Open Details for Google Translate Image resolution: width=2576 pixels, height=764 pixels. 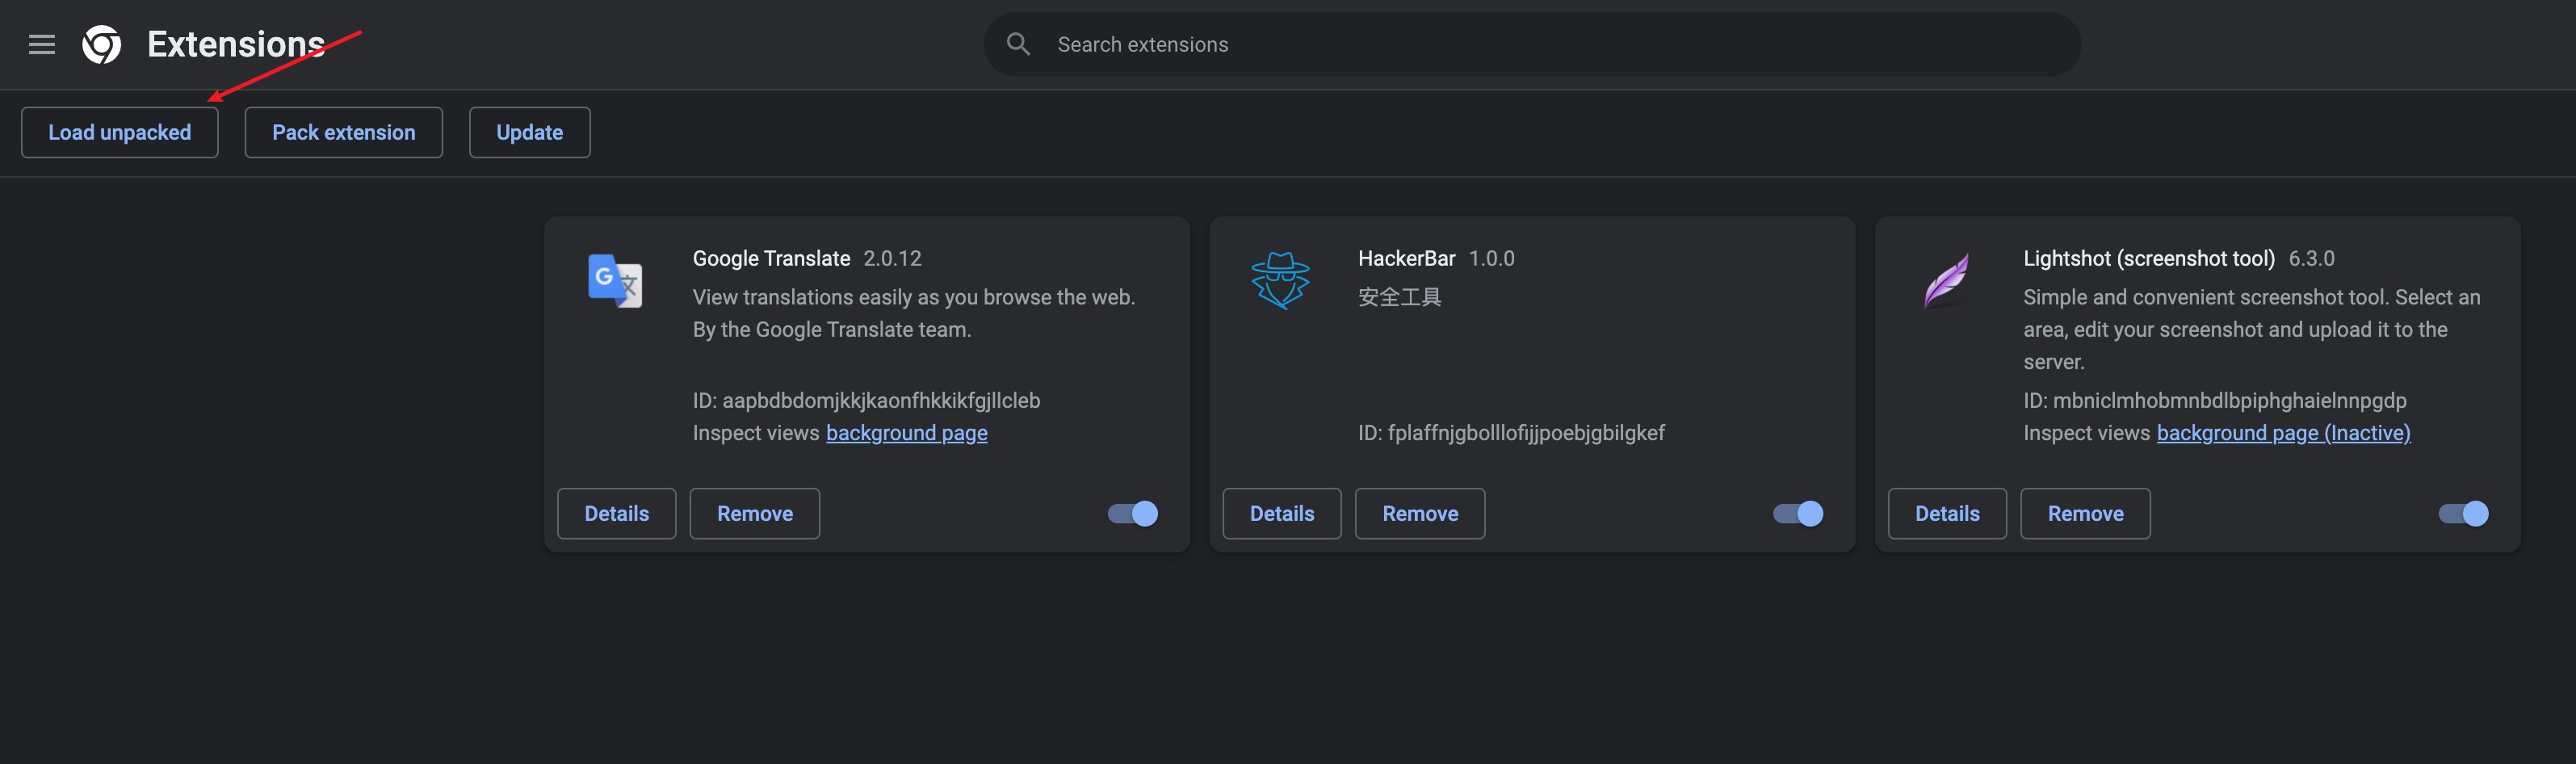click(x=617, y=514)
